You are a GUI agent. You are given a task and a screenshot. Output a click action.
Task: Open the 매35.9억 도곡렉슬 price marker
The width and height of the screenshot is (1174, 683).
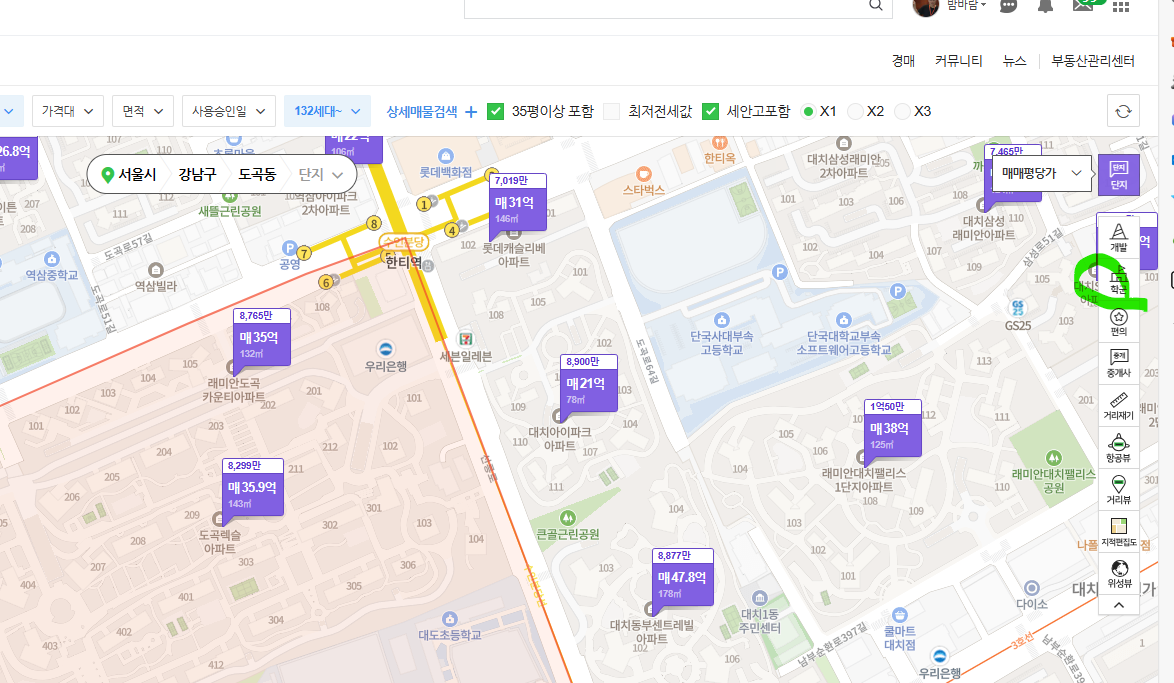pos(254,487)
